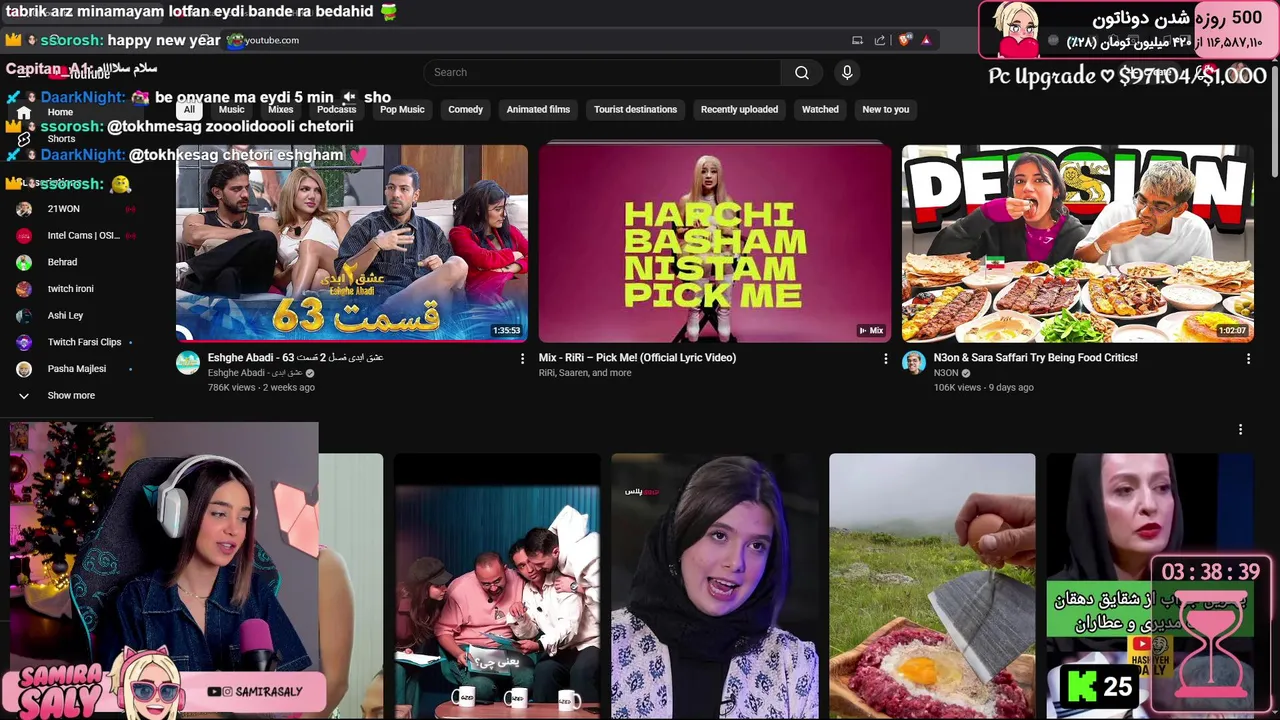Select the Music filter chip
This screenshot has height=720, width=1280.
coord(231,110)
